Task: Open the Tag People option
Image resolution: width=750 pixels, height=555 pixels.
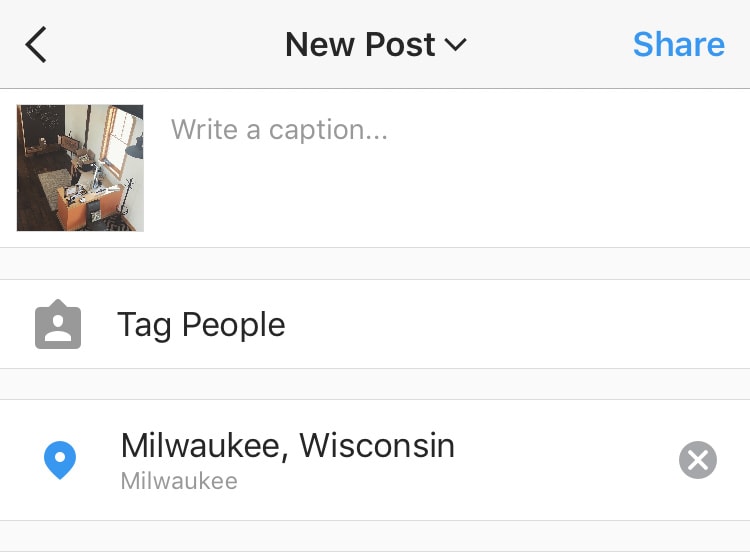Action: (x=201, y=325)
